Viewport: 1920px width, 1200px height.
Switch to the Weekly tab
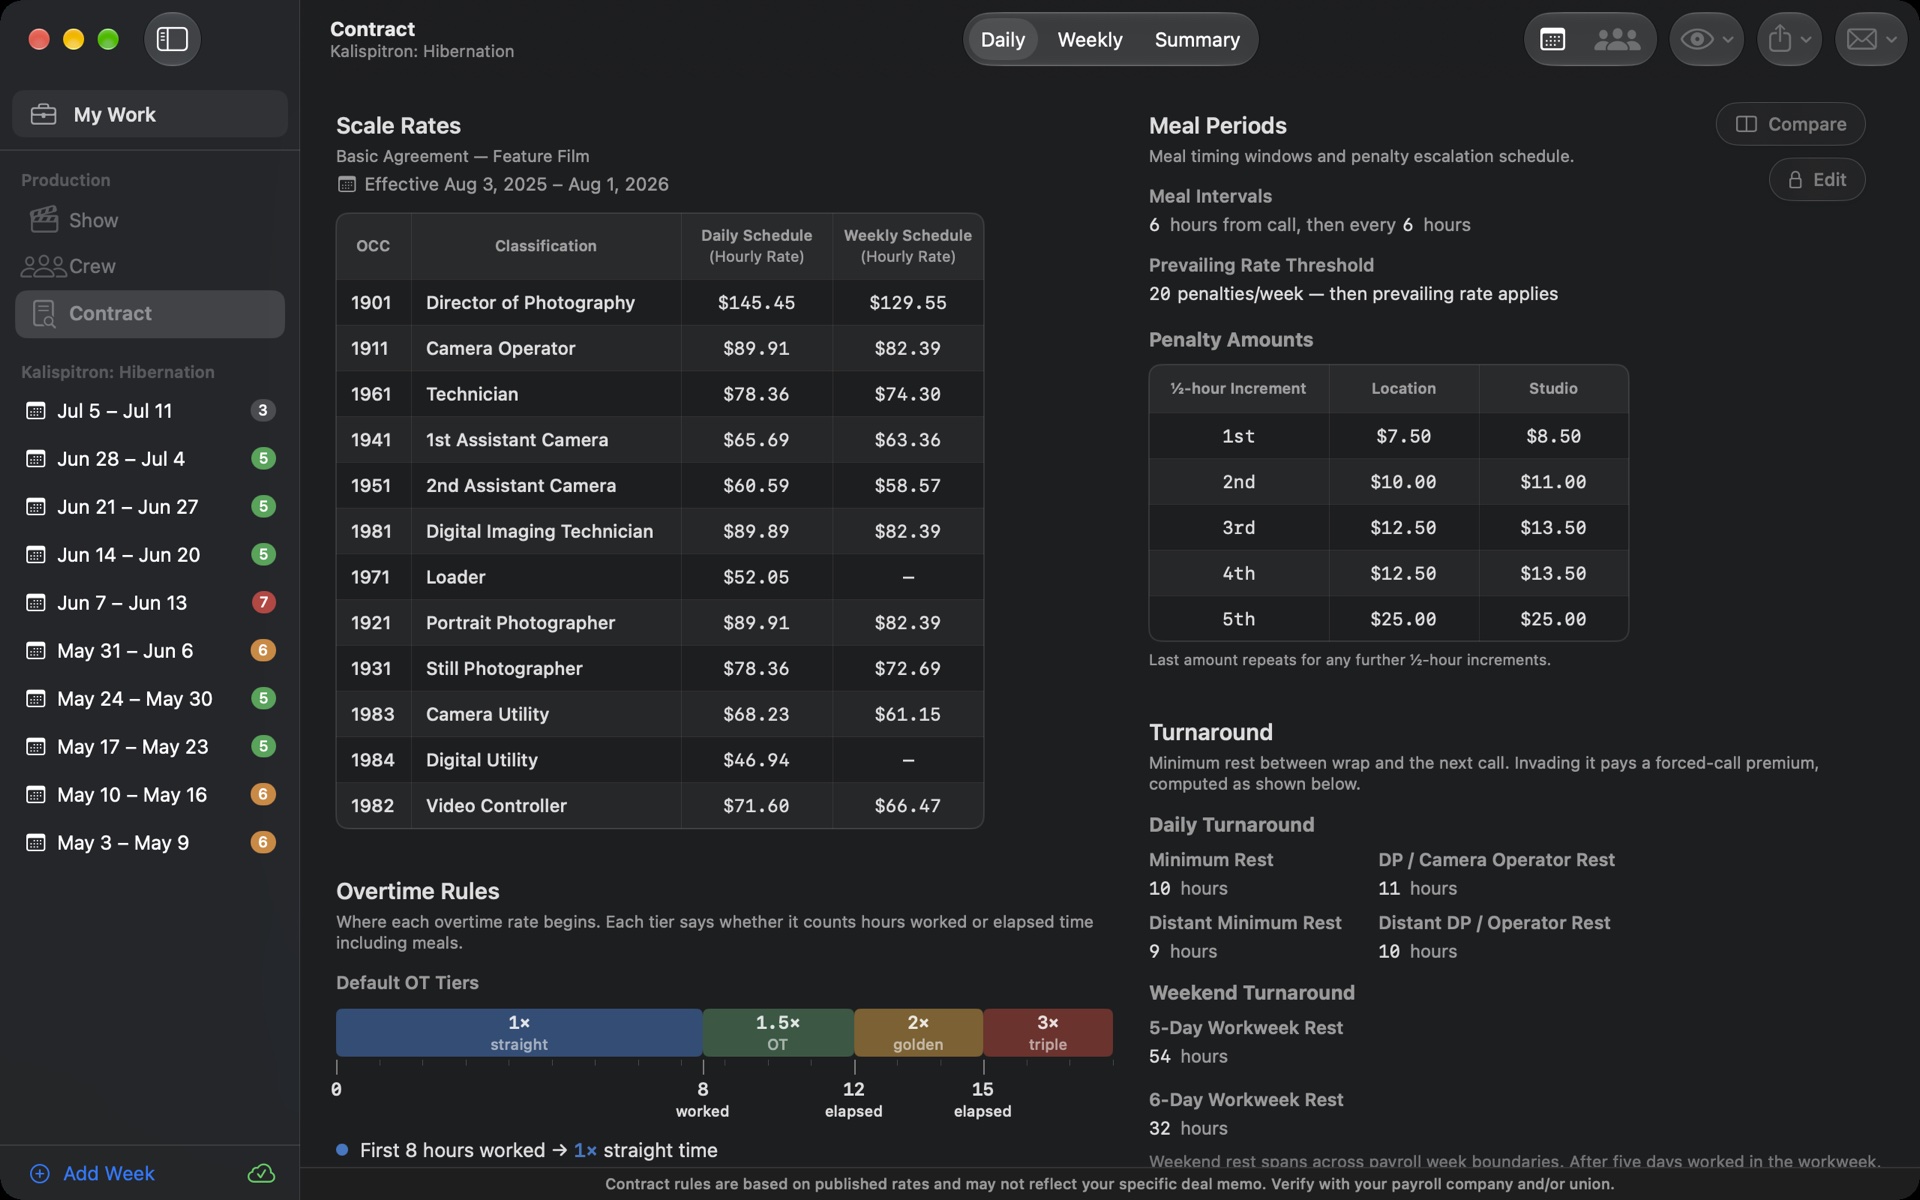click(1089, 39)
